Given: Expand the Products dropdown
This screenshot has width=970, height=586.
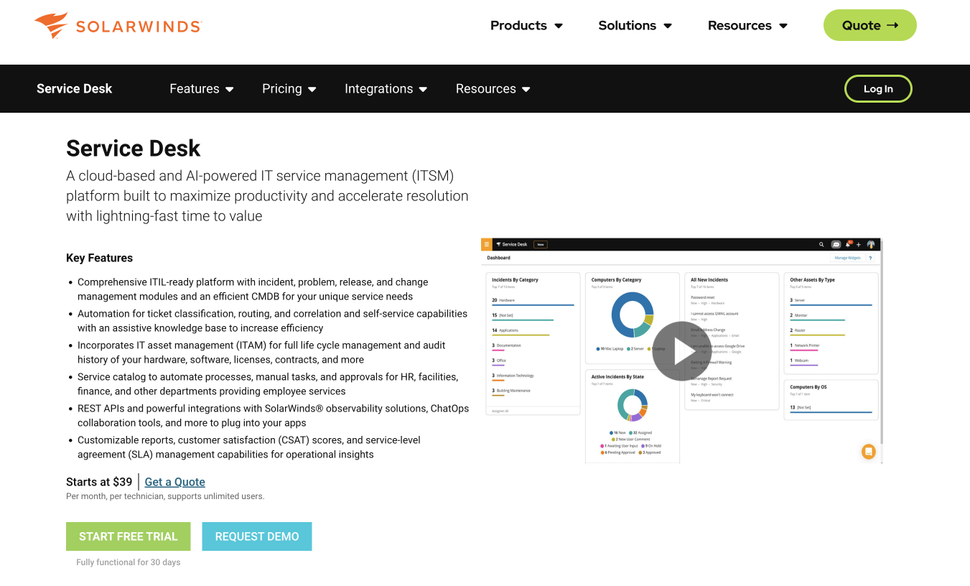Looking at the screenshot, I should coord(526,25).
